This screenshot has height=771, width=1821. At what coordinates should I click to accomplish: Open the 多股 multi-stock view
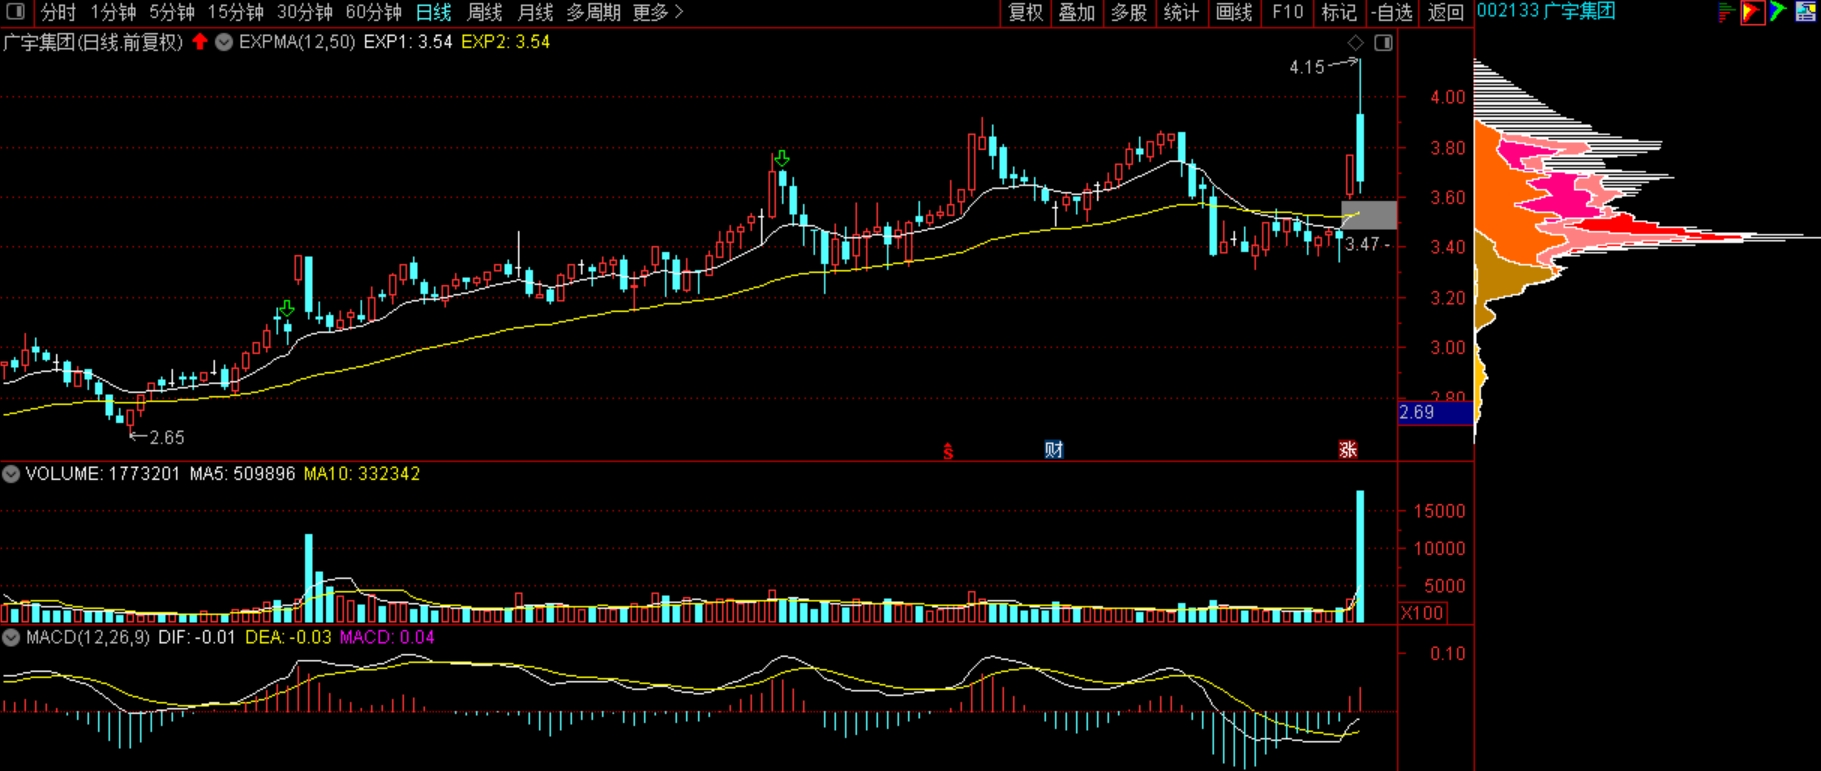[1129, 13]
